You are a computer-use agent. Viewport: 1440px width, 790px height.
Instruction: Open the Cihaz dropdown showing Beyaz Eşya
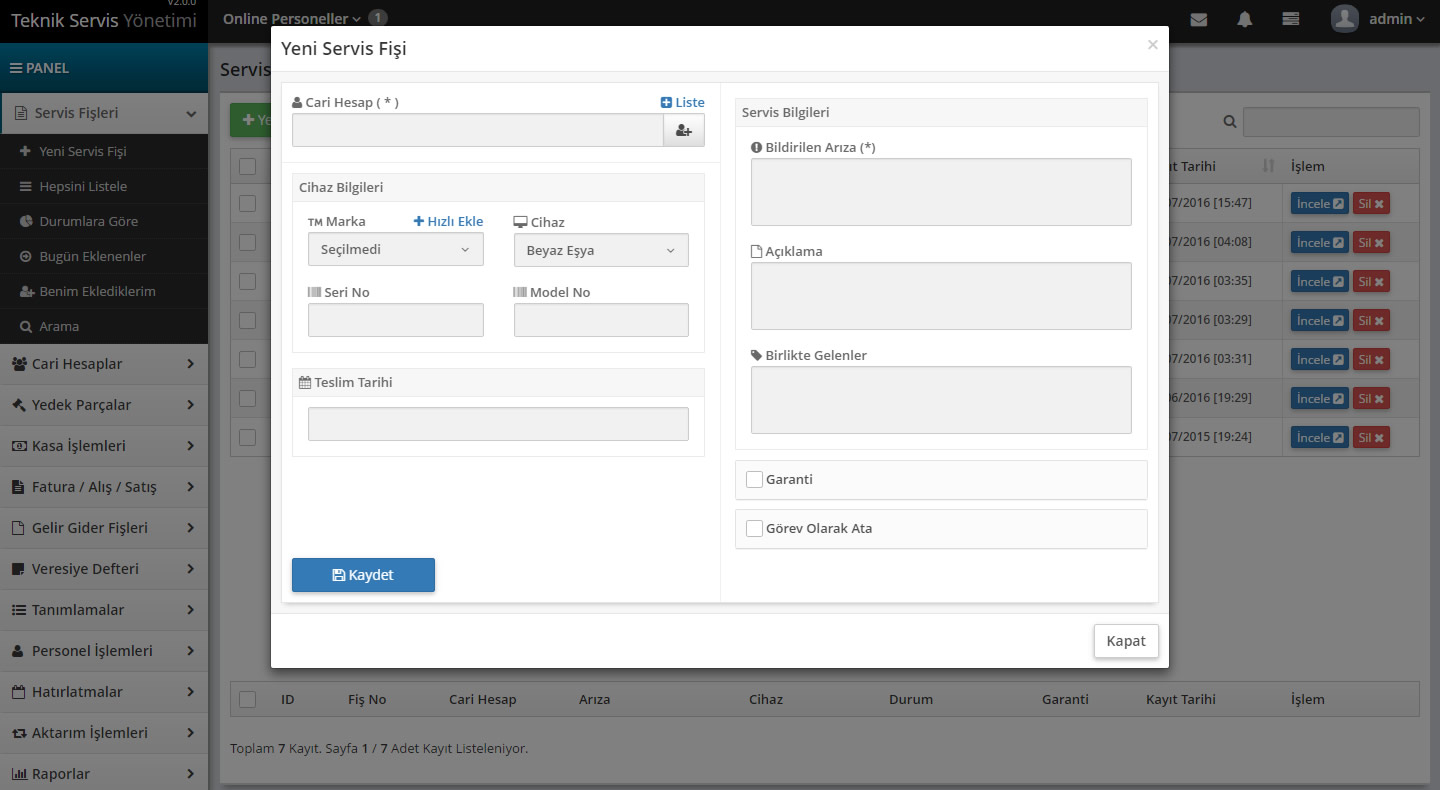tap(600, 250)
